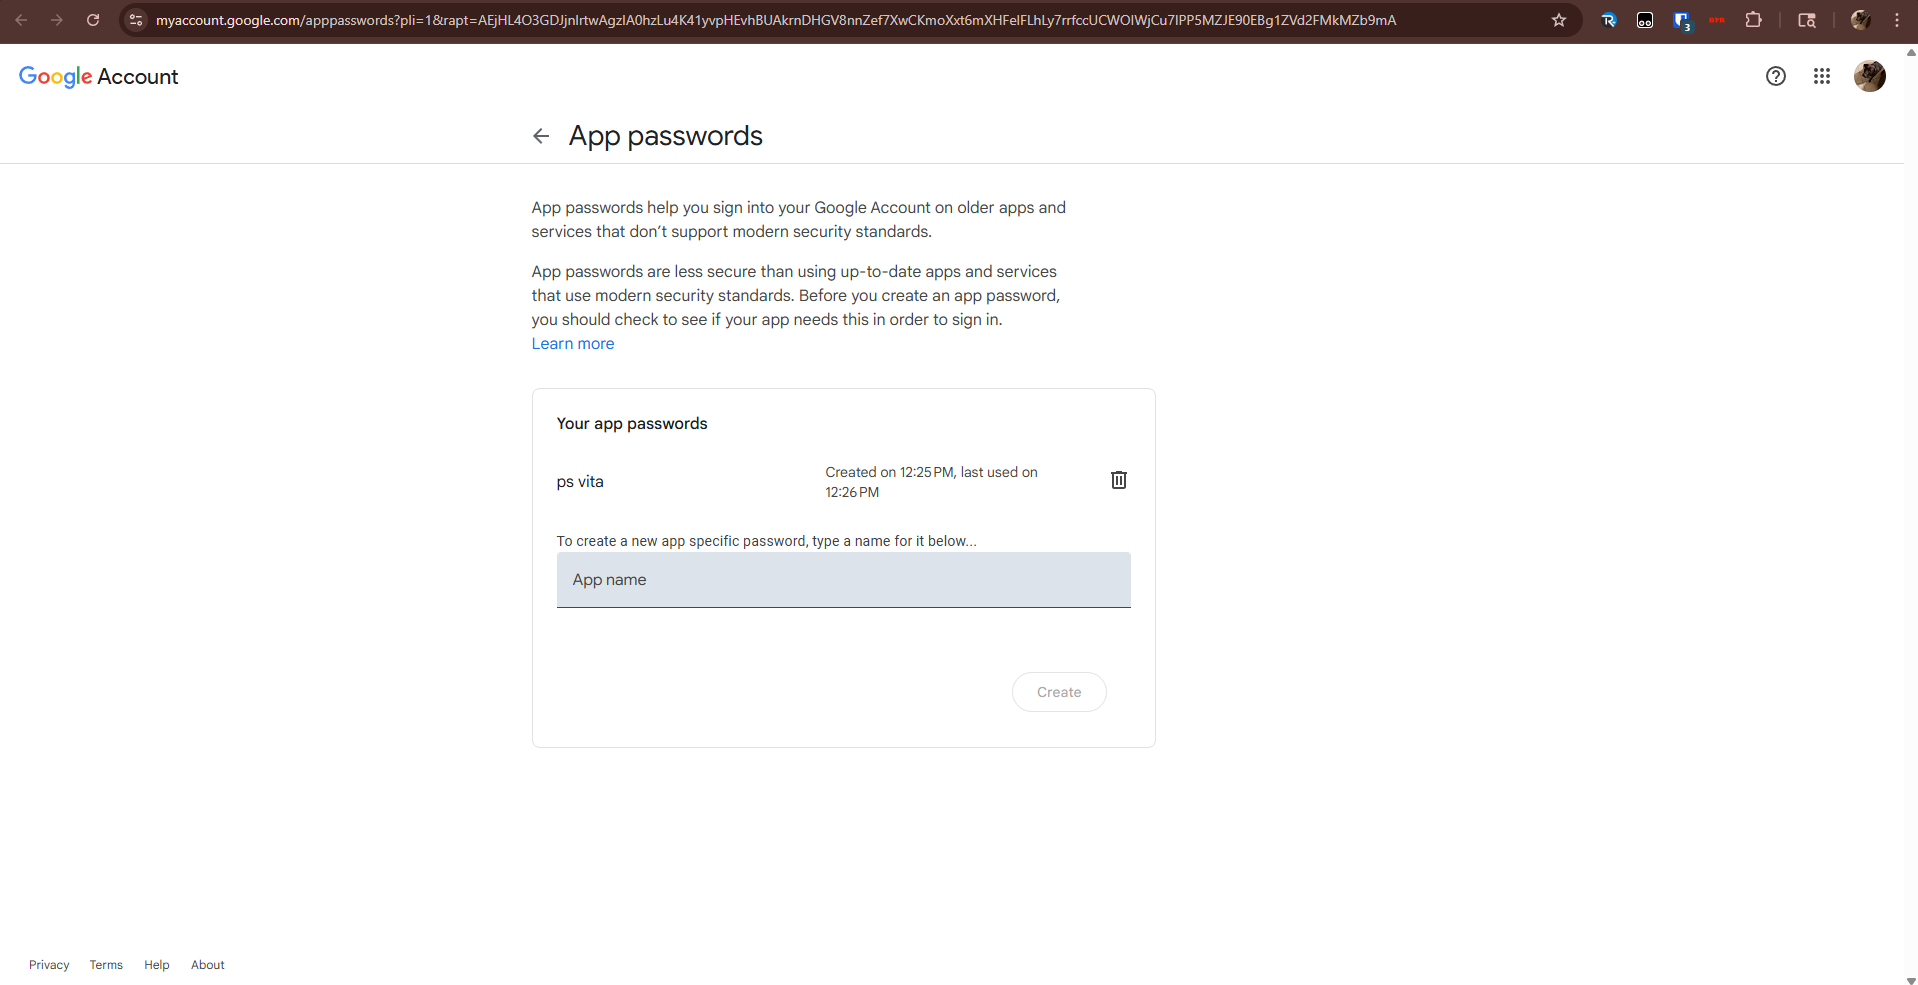Viewport: 1918px width, 985px height.
Task: Bookmark this page with the star icon
Action: tap(1559, 20)
